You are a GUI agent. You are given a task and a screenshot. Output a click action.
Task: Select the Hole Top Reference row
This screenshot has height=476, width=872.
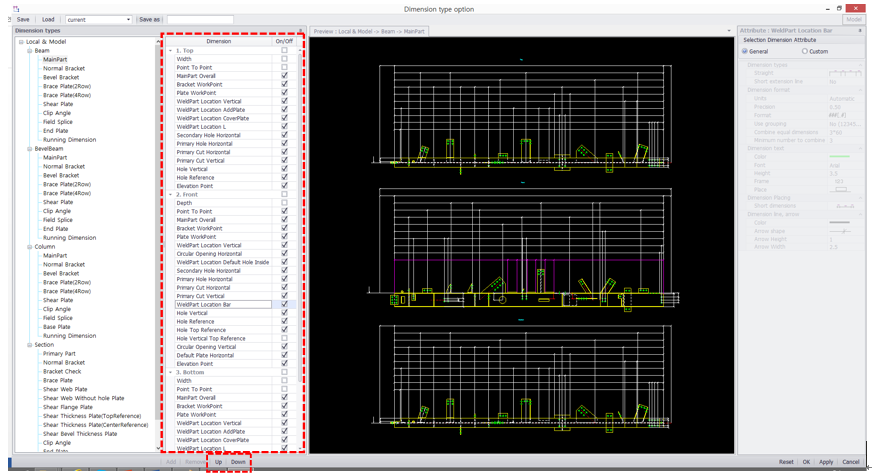[223, 330]
